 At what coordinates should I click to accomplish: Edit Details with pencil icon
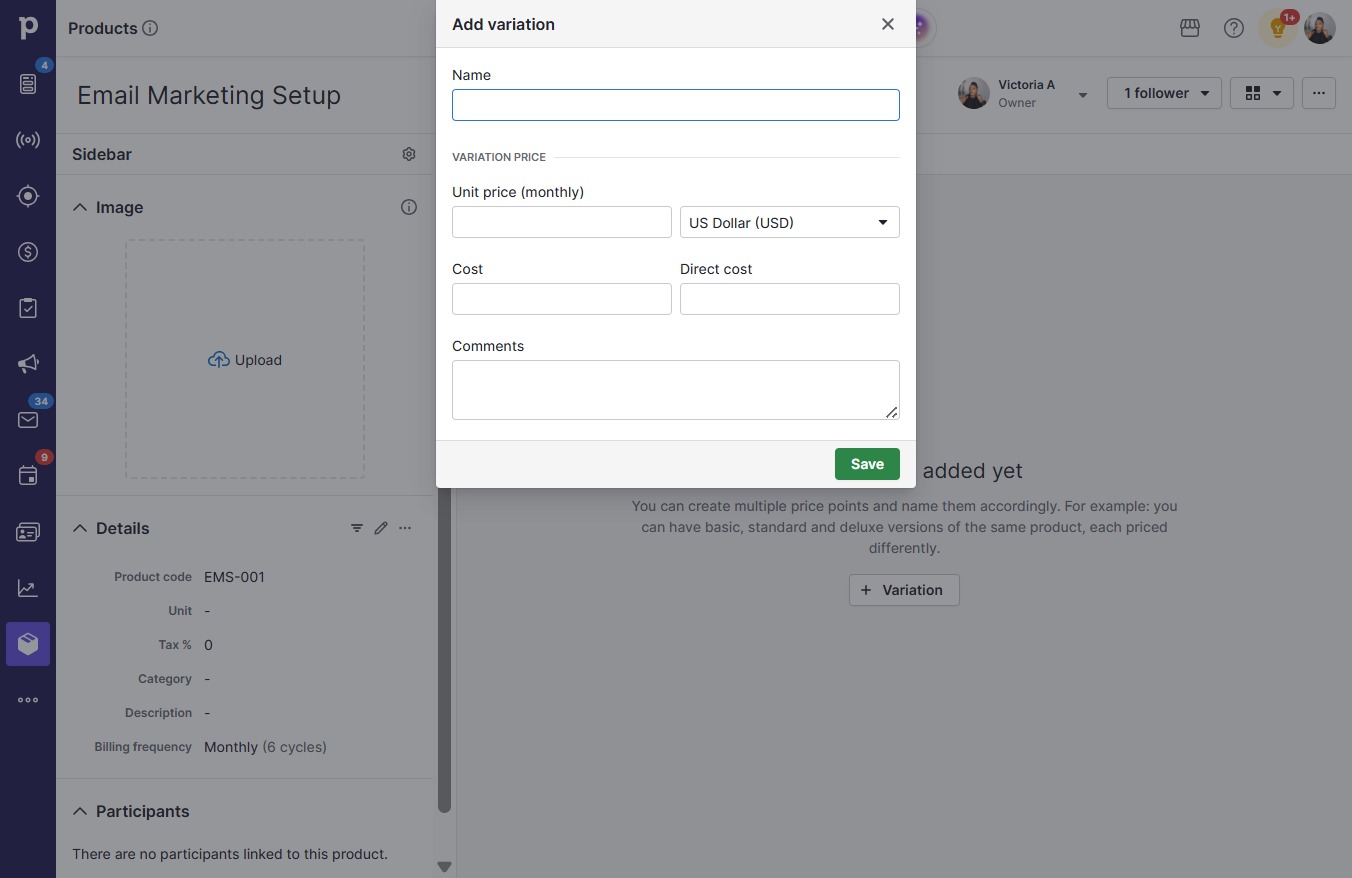381,528
